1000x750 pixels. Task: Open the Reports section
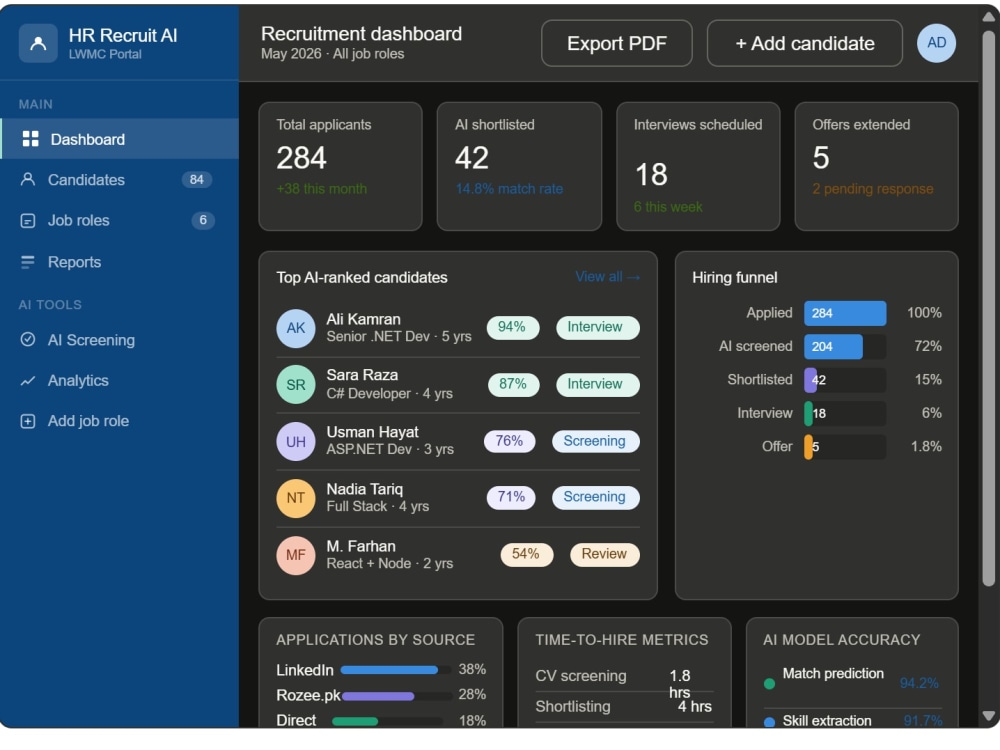119,262
